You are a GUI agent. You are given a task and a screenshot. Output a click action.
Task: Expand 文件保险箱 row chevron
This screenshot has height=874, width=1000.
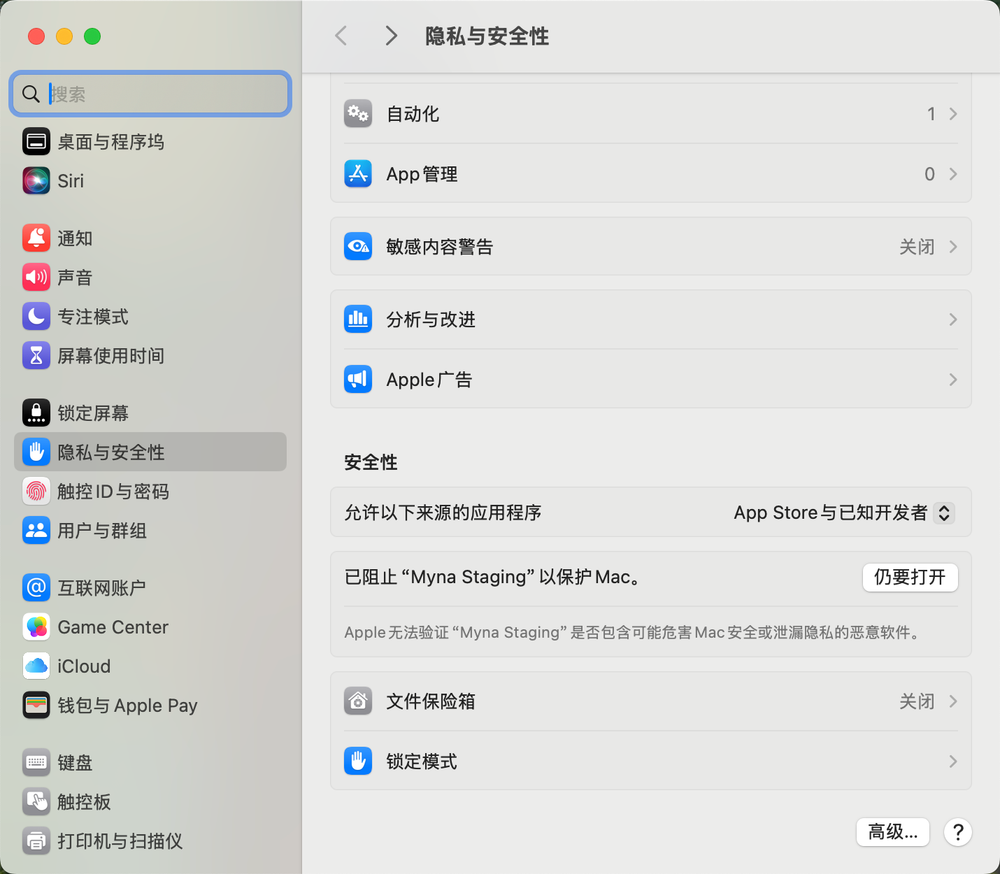pyautogui.click(x=953, y=701)
